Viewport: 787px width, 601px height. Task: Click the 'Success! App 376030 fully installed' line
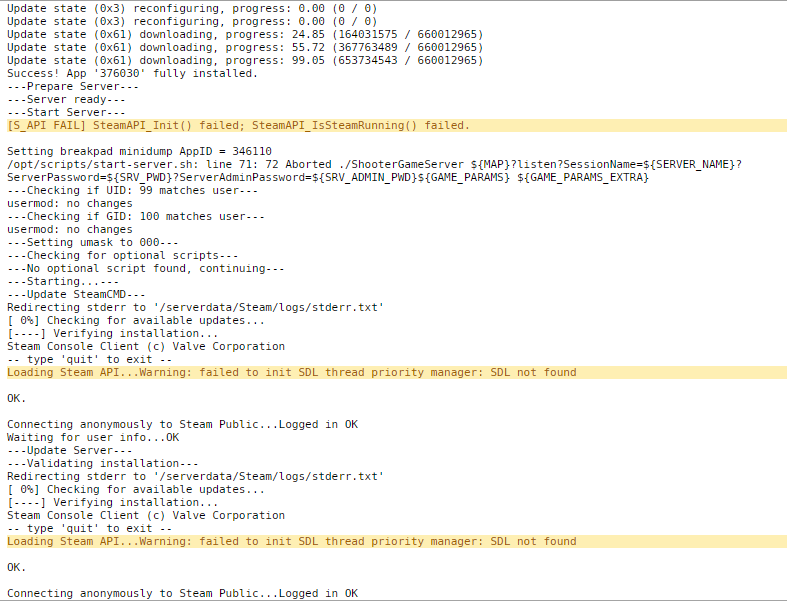[x=132, y=73]
